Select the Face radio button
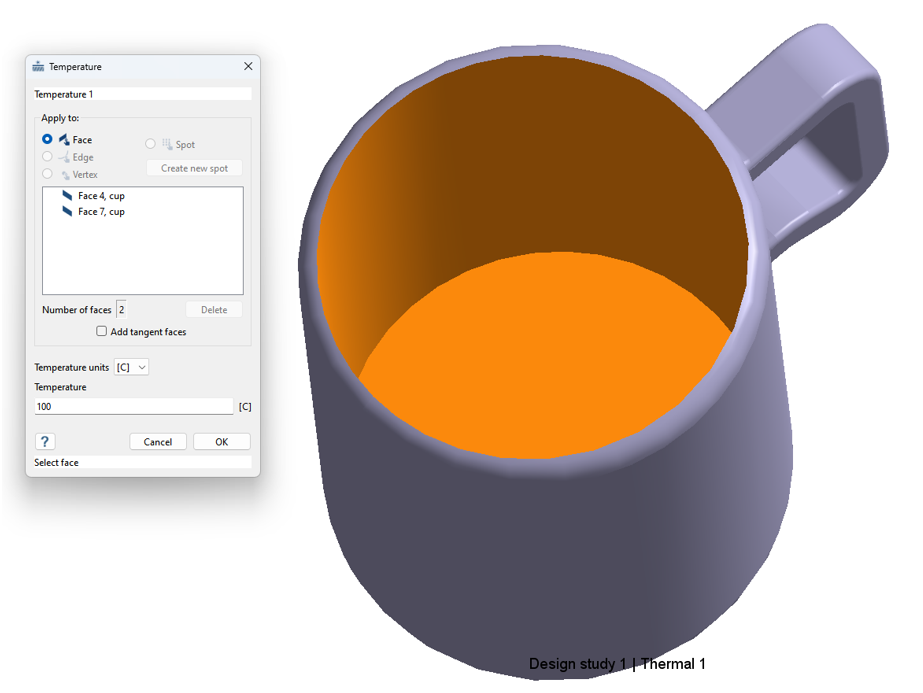The height and width of the screenshot is (693, 923). click(47, 140)
